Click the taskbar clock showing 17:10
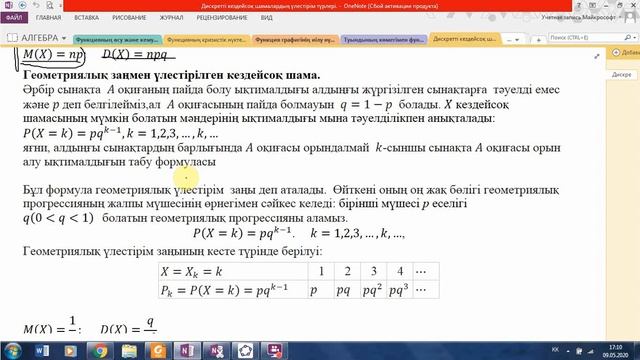Viewport: 640px width, 360px height. click(x=615, y=351)
